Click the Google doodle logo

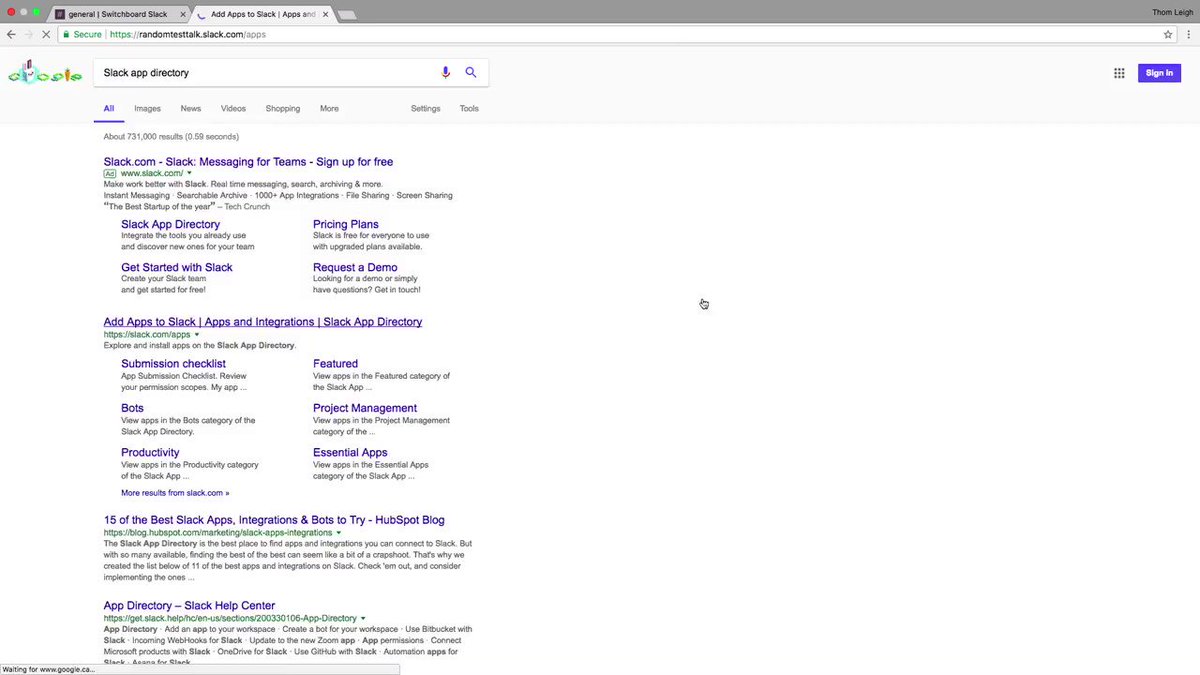45,74
